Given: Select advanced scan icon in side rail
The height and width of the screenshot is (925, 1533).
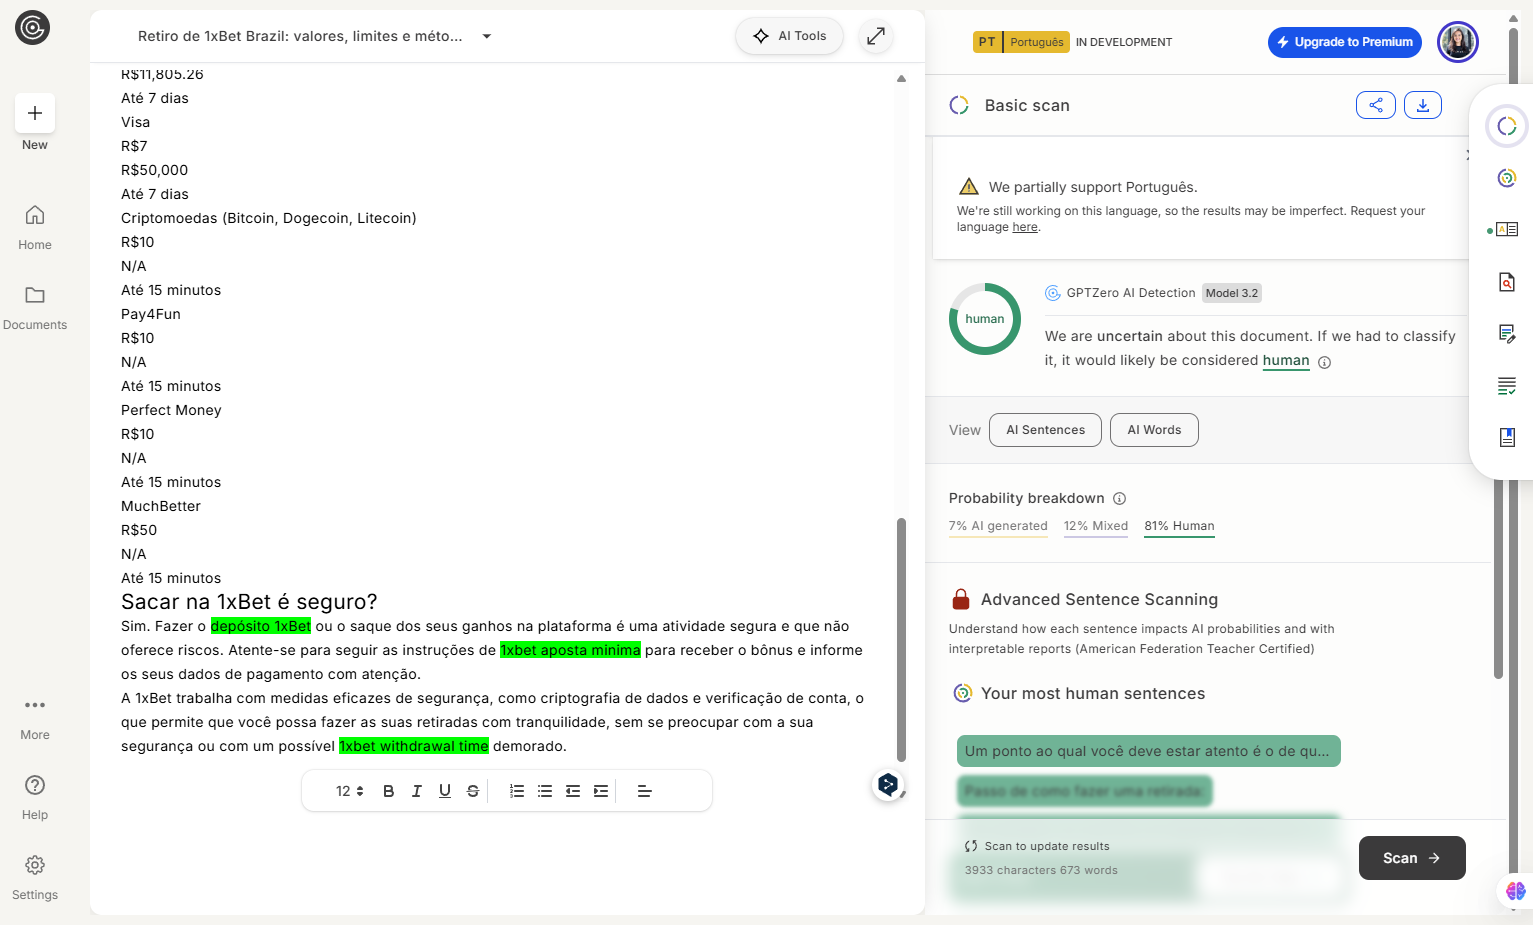Looking at the screenshot, I should tap(1507, 178).
